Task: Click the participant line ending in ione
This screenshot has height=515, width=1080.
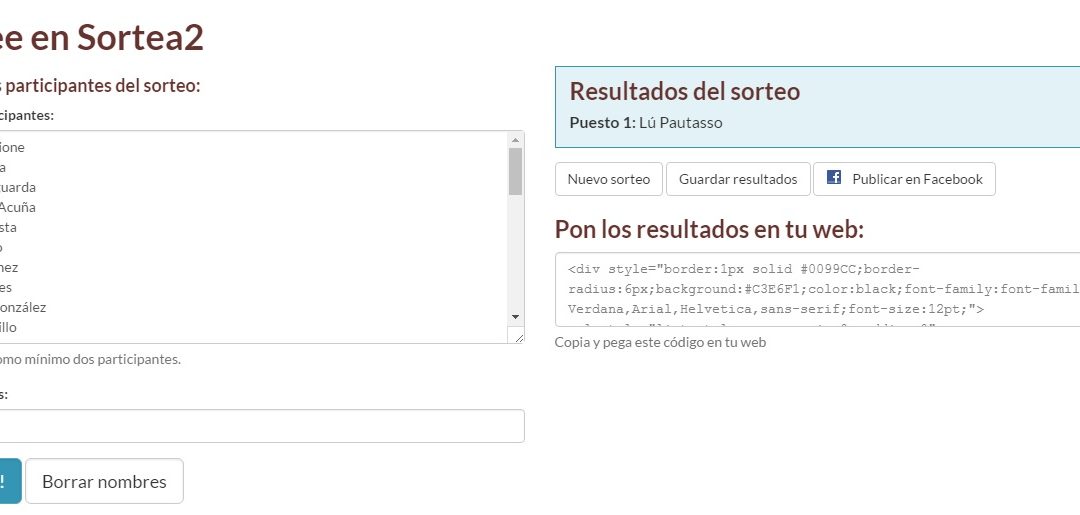Action: 12,147
